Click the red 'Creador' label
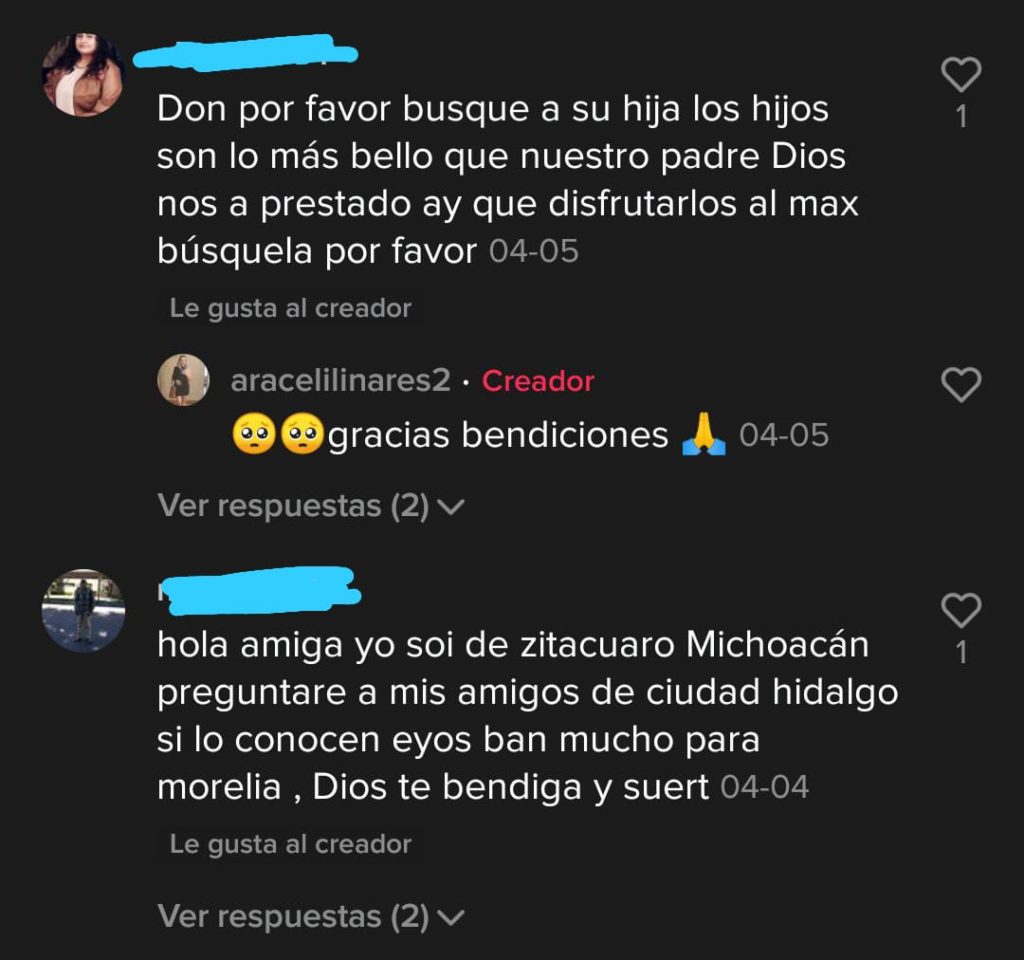This screenshot has height=960, width=1024. (538, 381)
